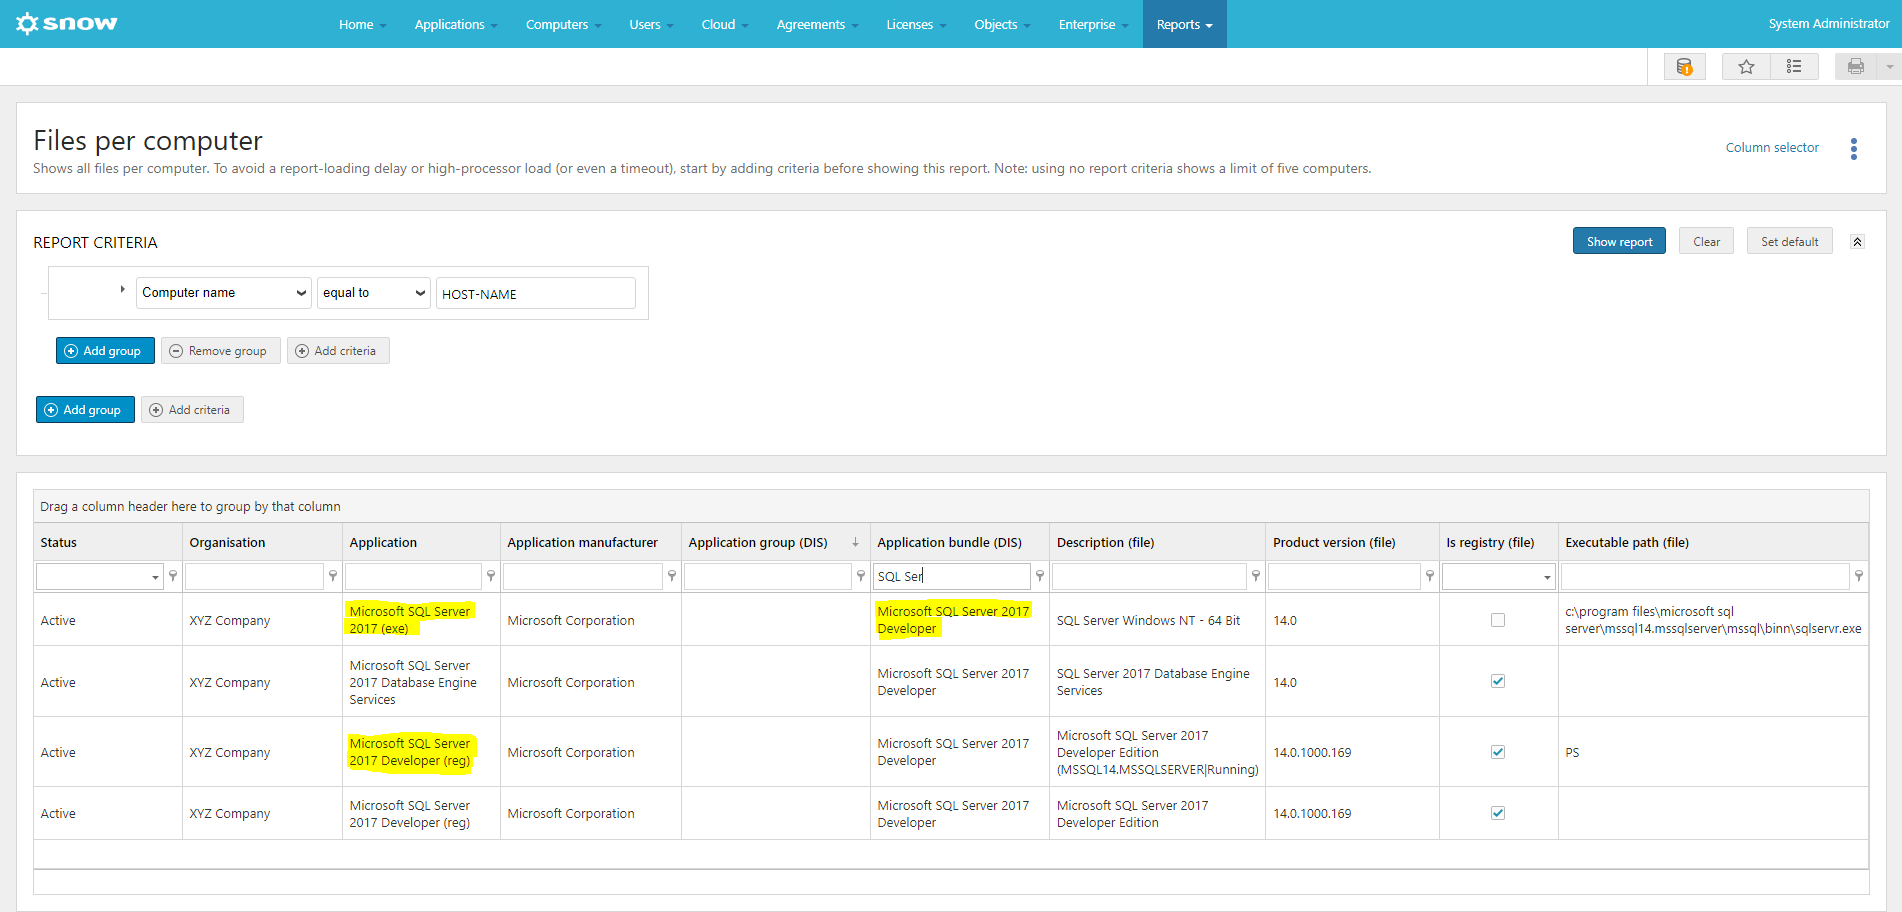Open the database warning icon in toolbar
The image size is (1902, 912).
(1685, 67)
